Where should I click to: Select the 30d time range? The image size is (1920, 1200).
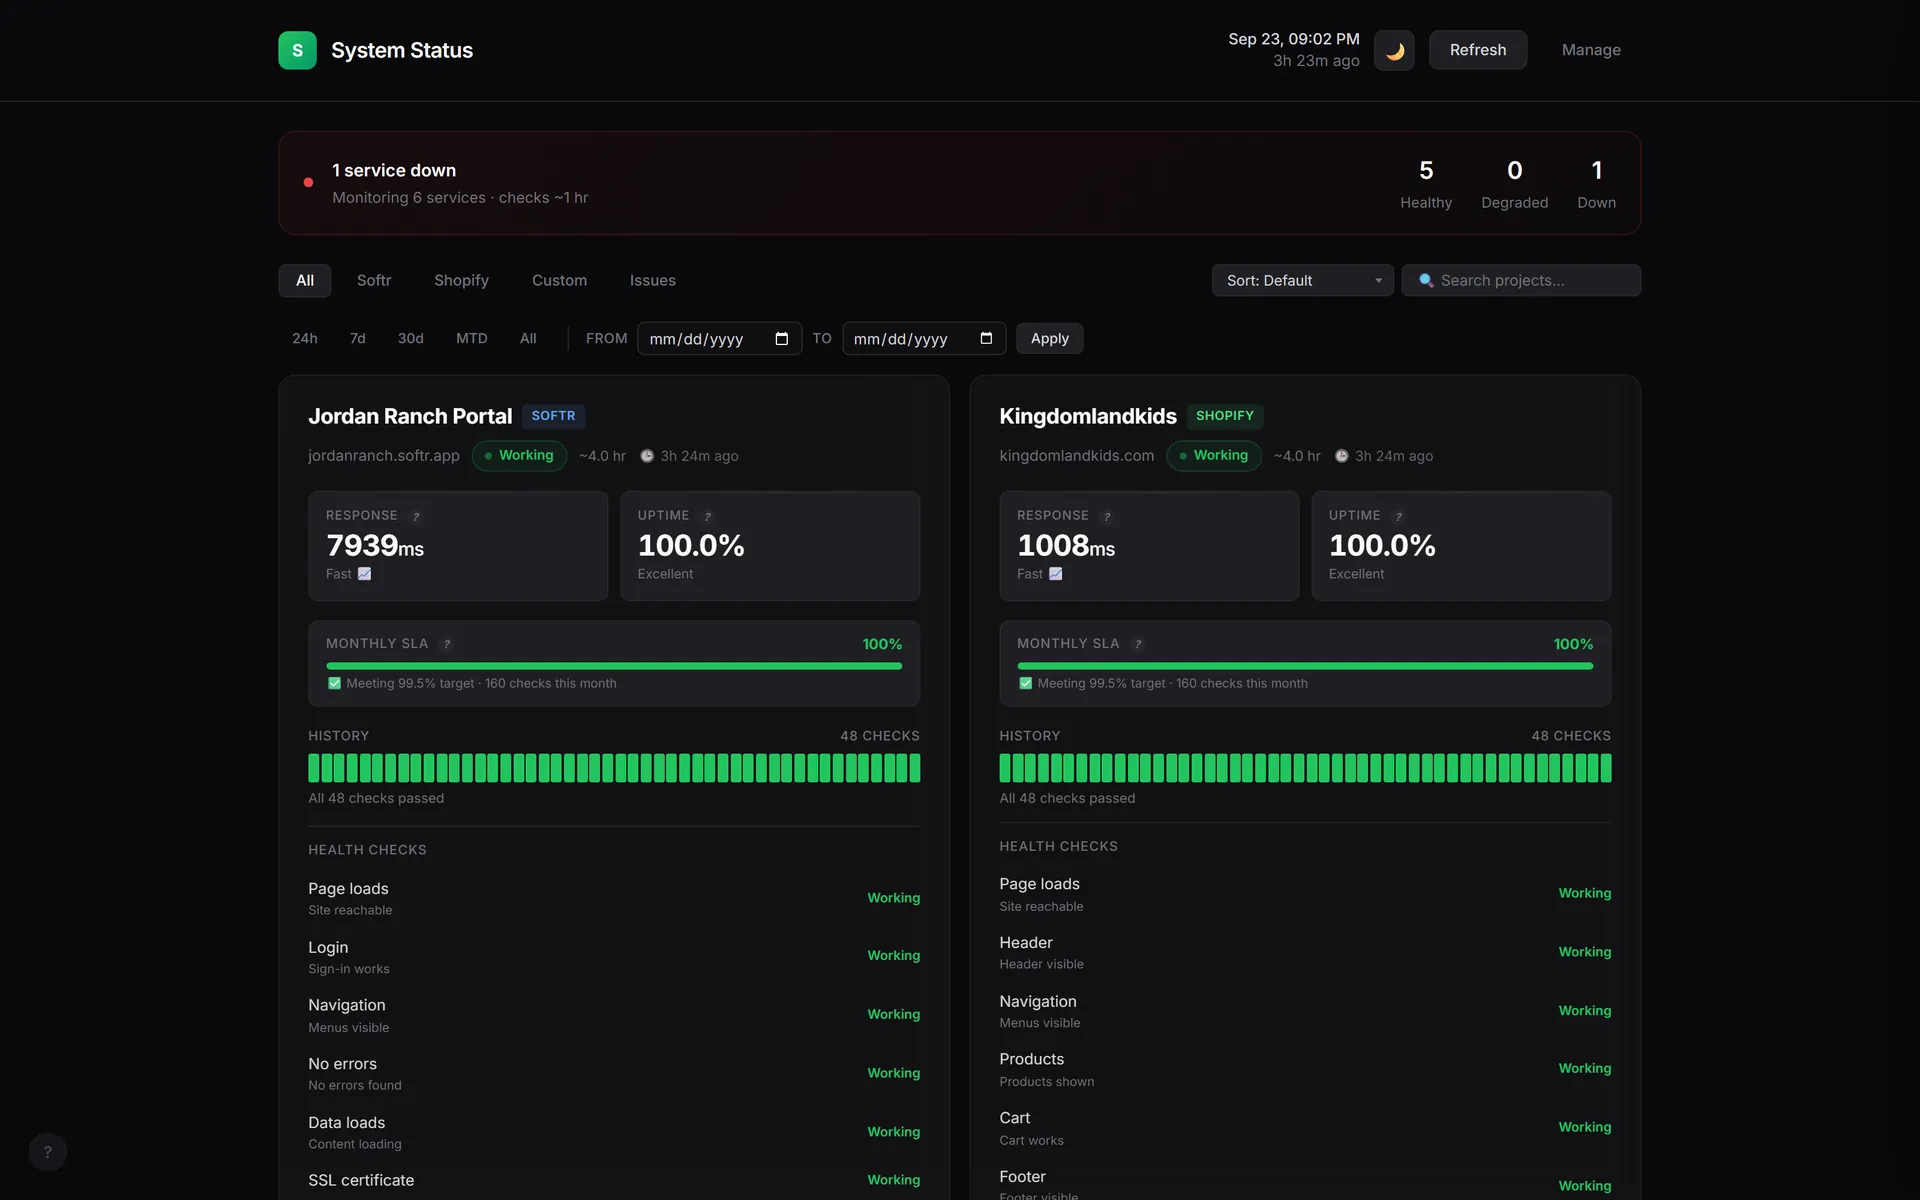410,338
